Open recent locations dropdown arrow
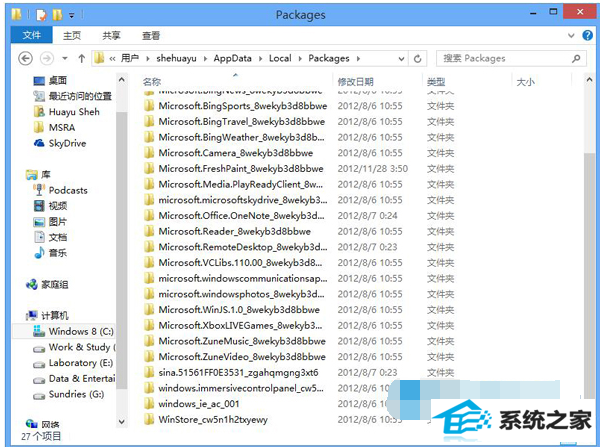 coord(65,59)
